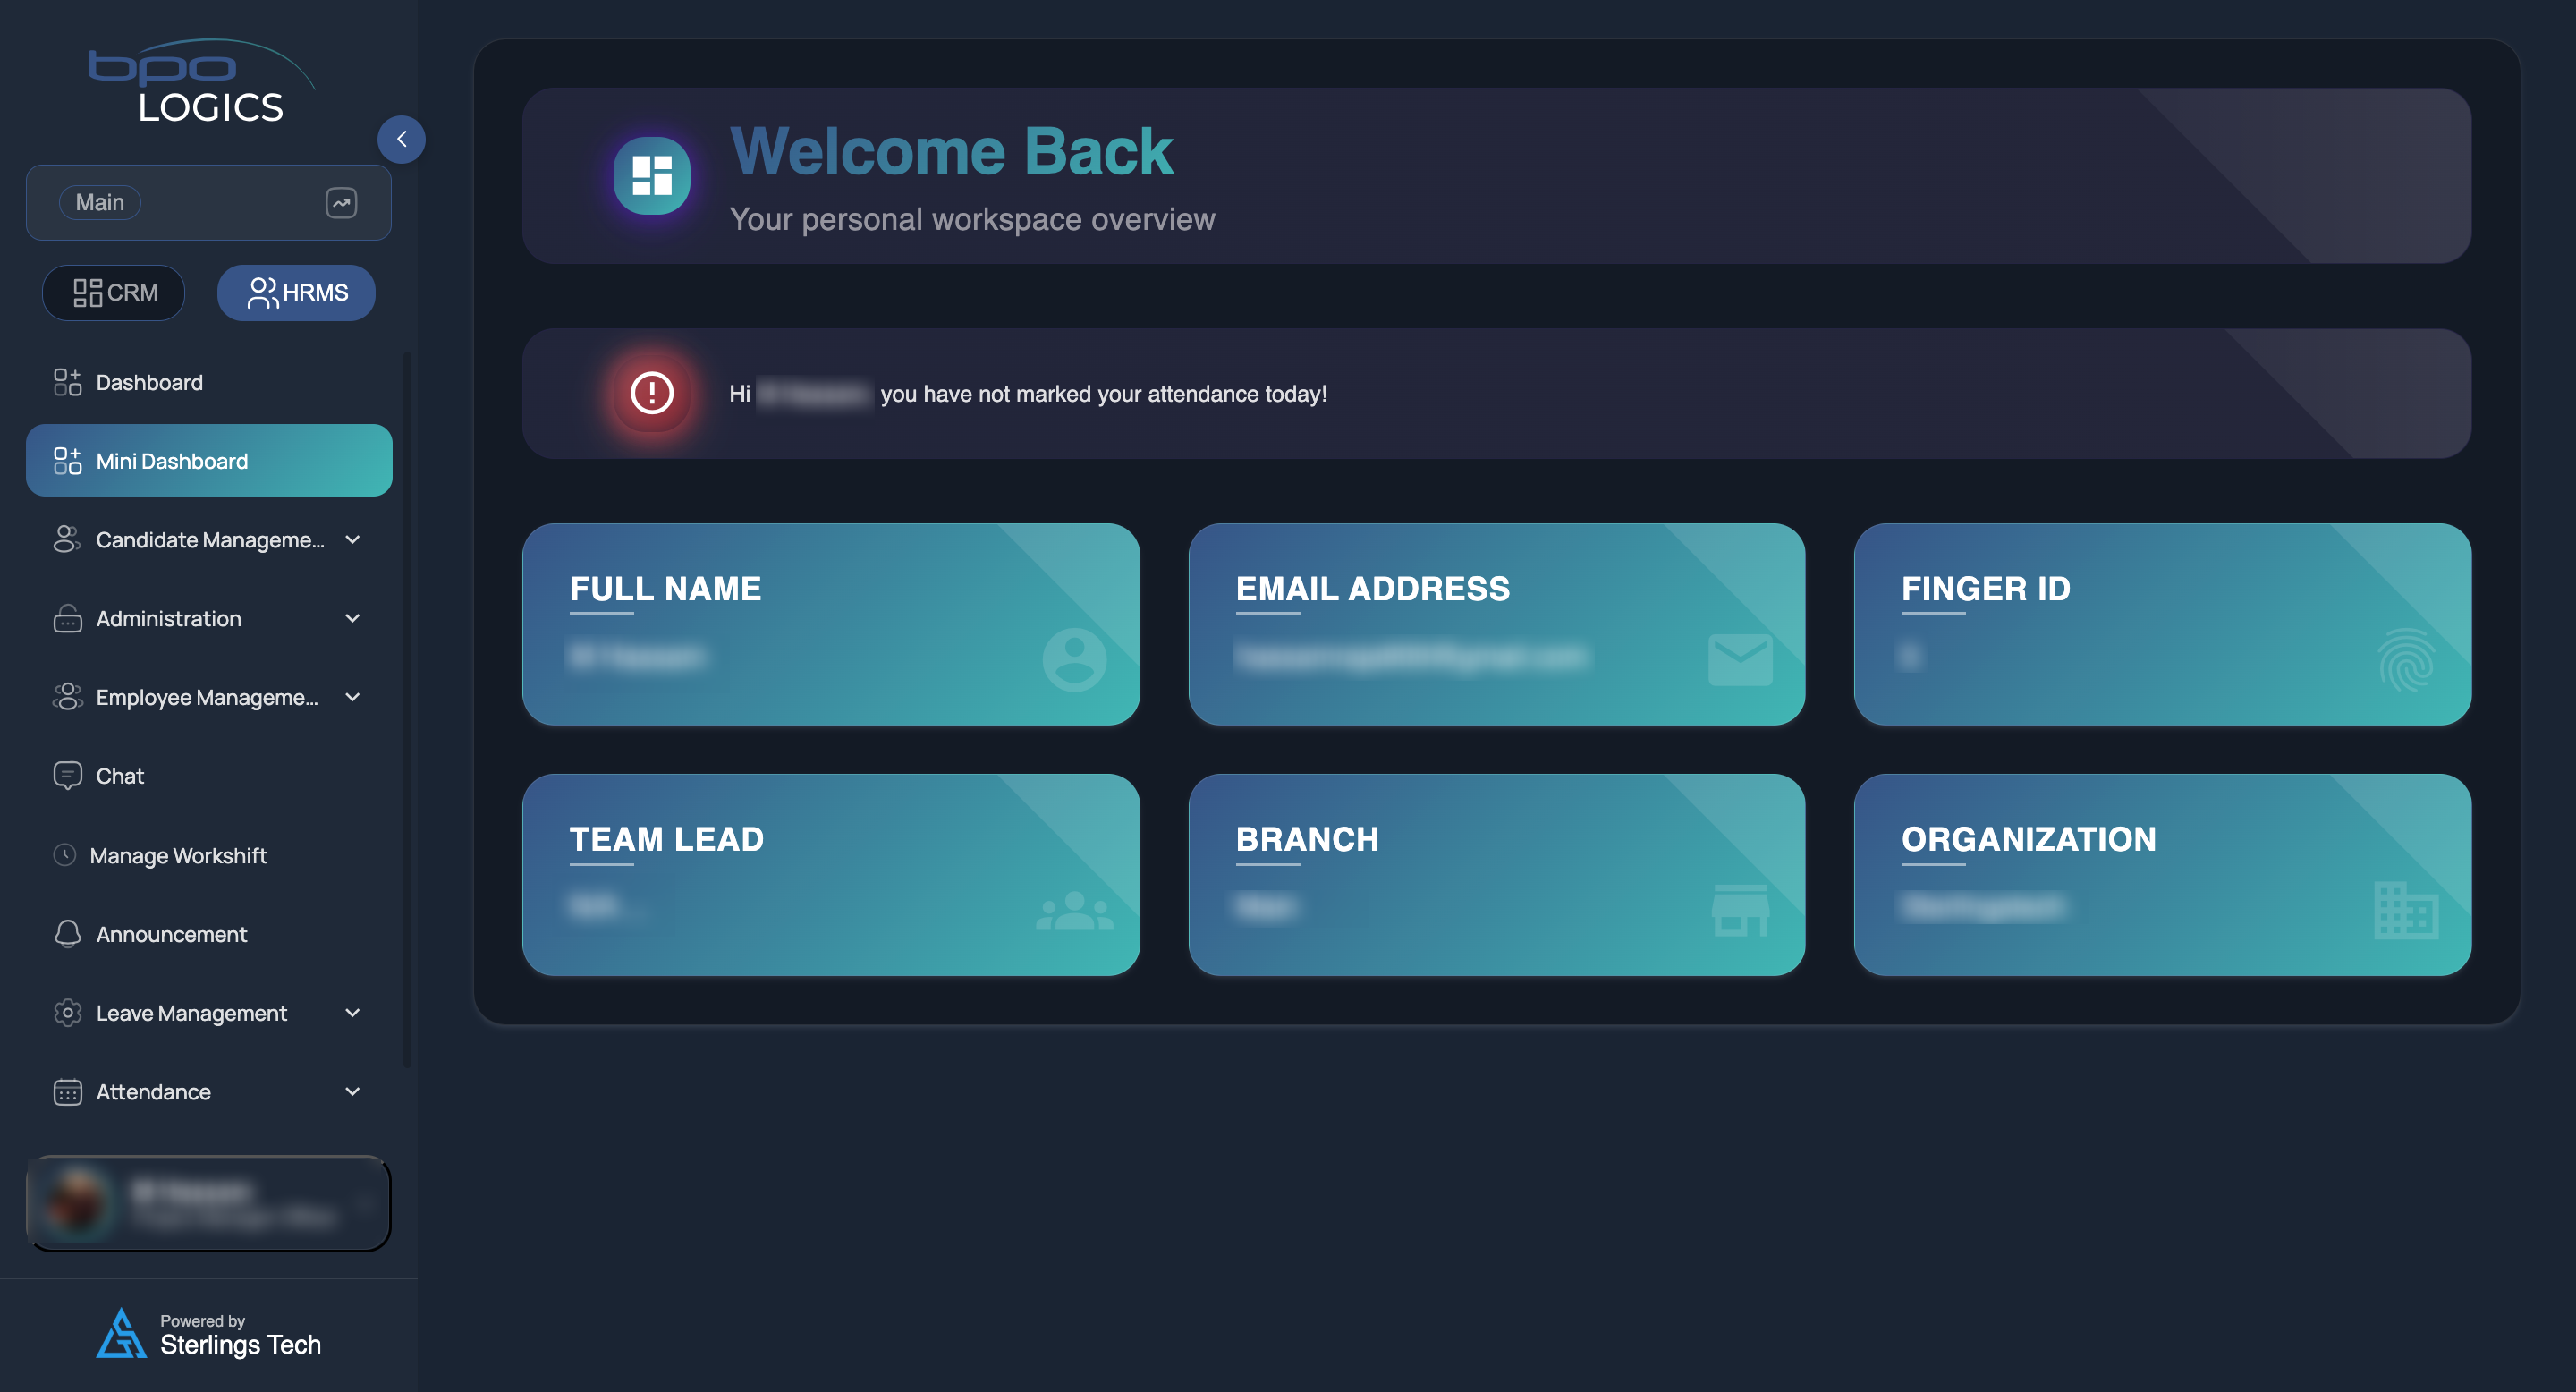Click the Mini Dashboard grid icon
2576x1392 pixels.
pos(67,461)
